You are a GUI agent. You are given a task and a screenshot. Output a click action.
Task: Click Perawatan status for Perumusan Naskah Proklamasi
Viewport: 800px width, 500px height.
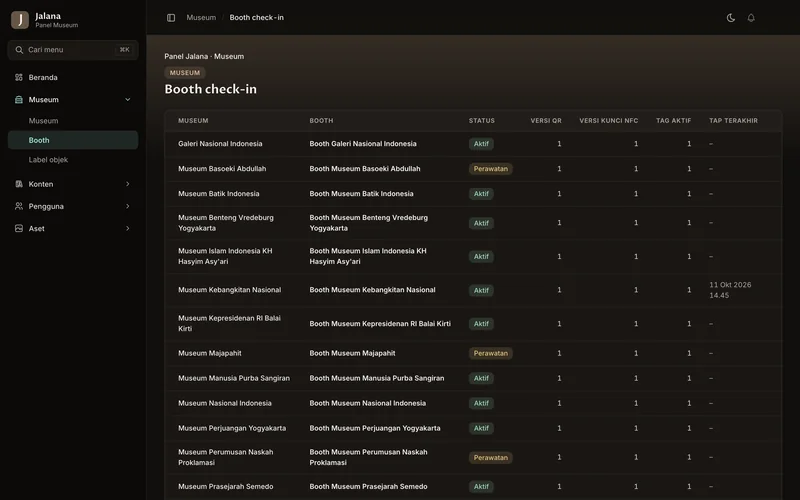[x=490, y=458]
